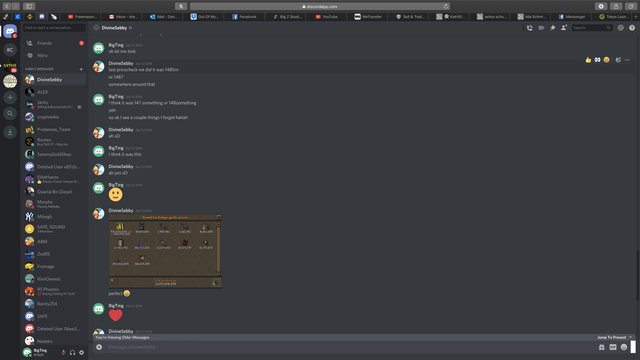Start a voice call with DivineSebby
This screenshot has height=360, width=640.
click(530, 28)
